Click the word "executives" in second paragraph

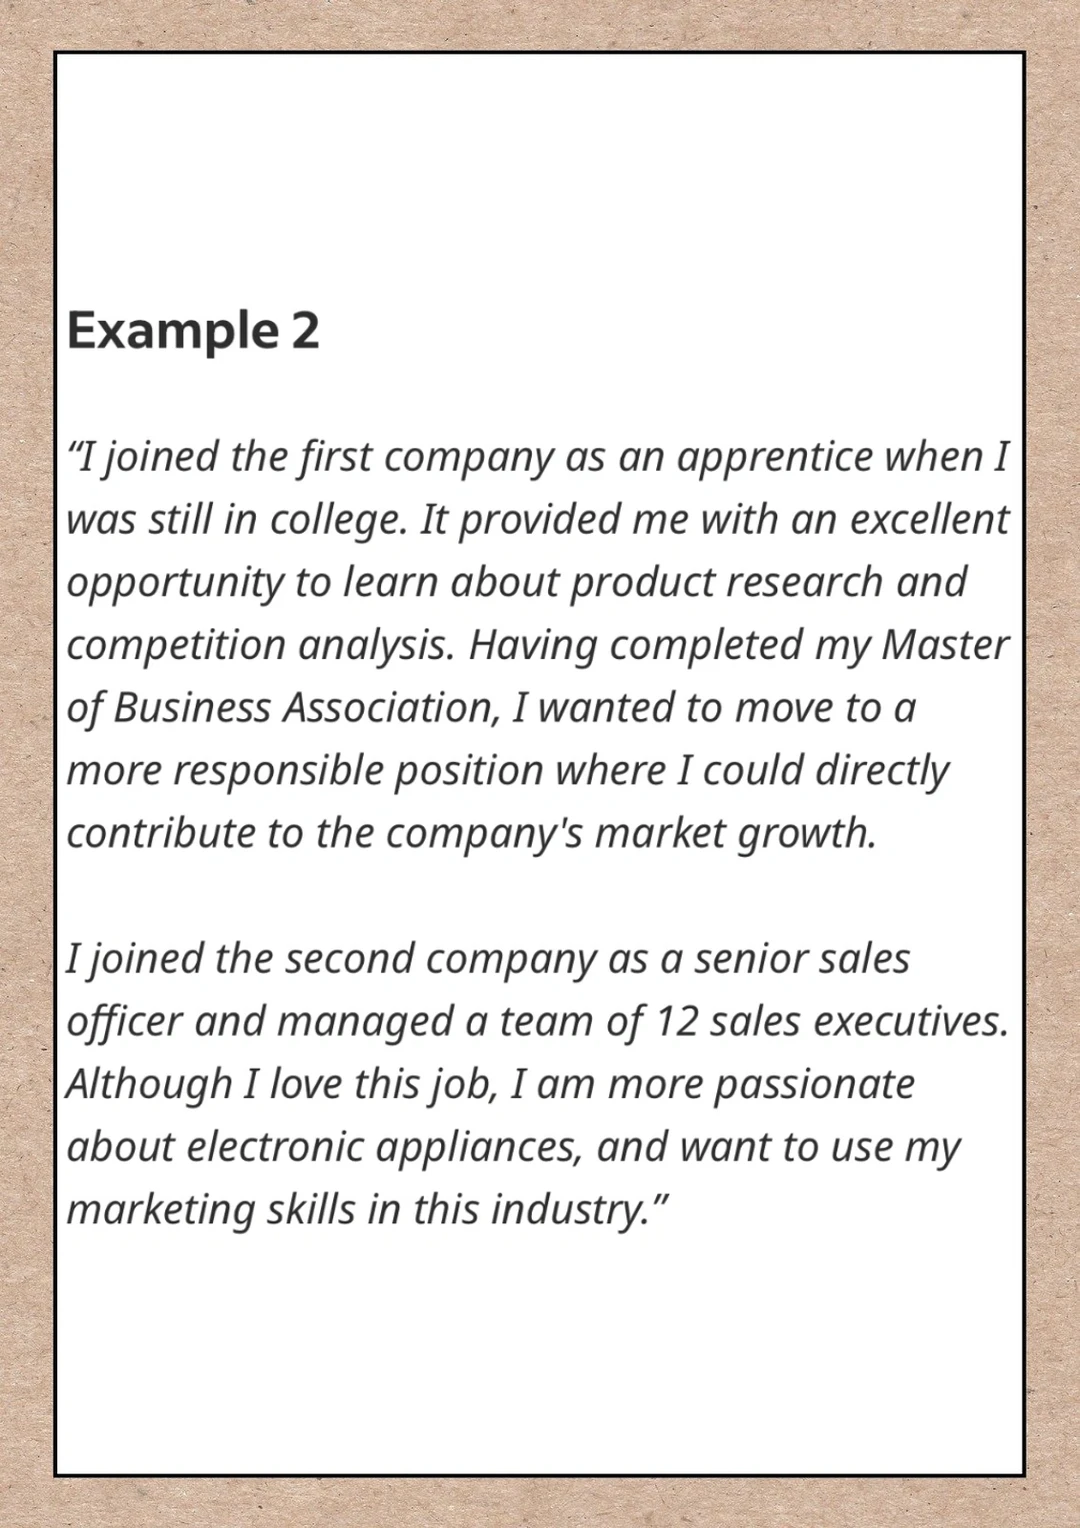[x=910, y=1022]
